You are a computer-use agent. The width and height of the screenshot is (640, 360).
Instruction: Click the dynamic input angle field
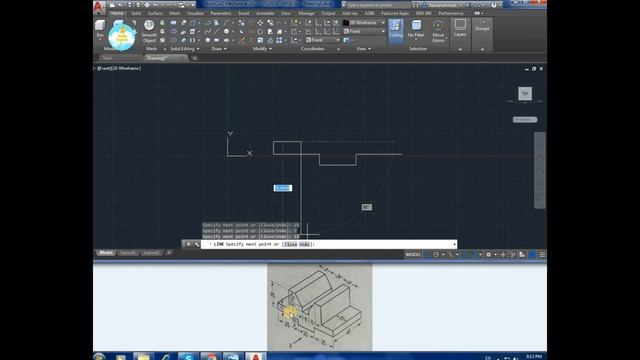(367, 207)
